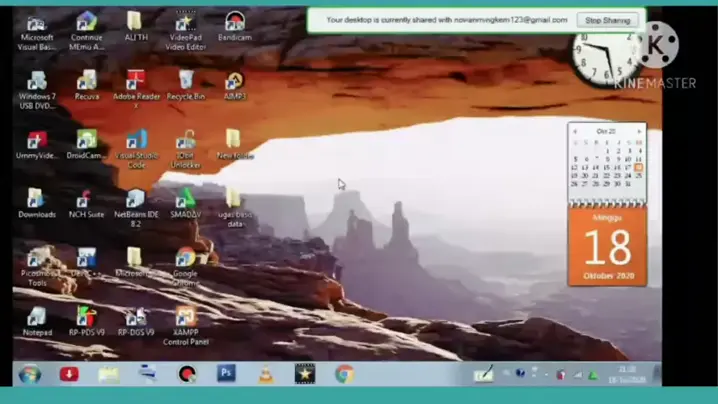
Task: Open the Windows Start menu
Action: click(x=30, y=374)
